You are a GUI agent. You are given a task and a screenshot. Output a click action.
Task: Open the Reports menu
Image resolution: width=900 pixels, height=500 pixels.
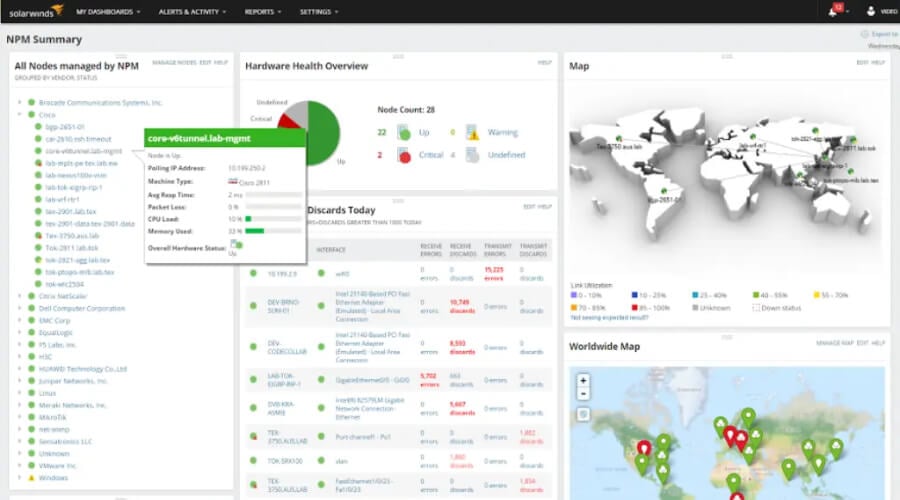263,11
